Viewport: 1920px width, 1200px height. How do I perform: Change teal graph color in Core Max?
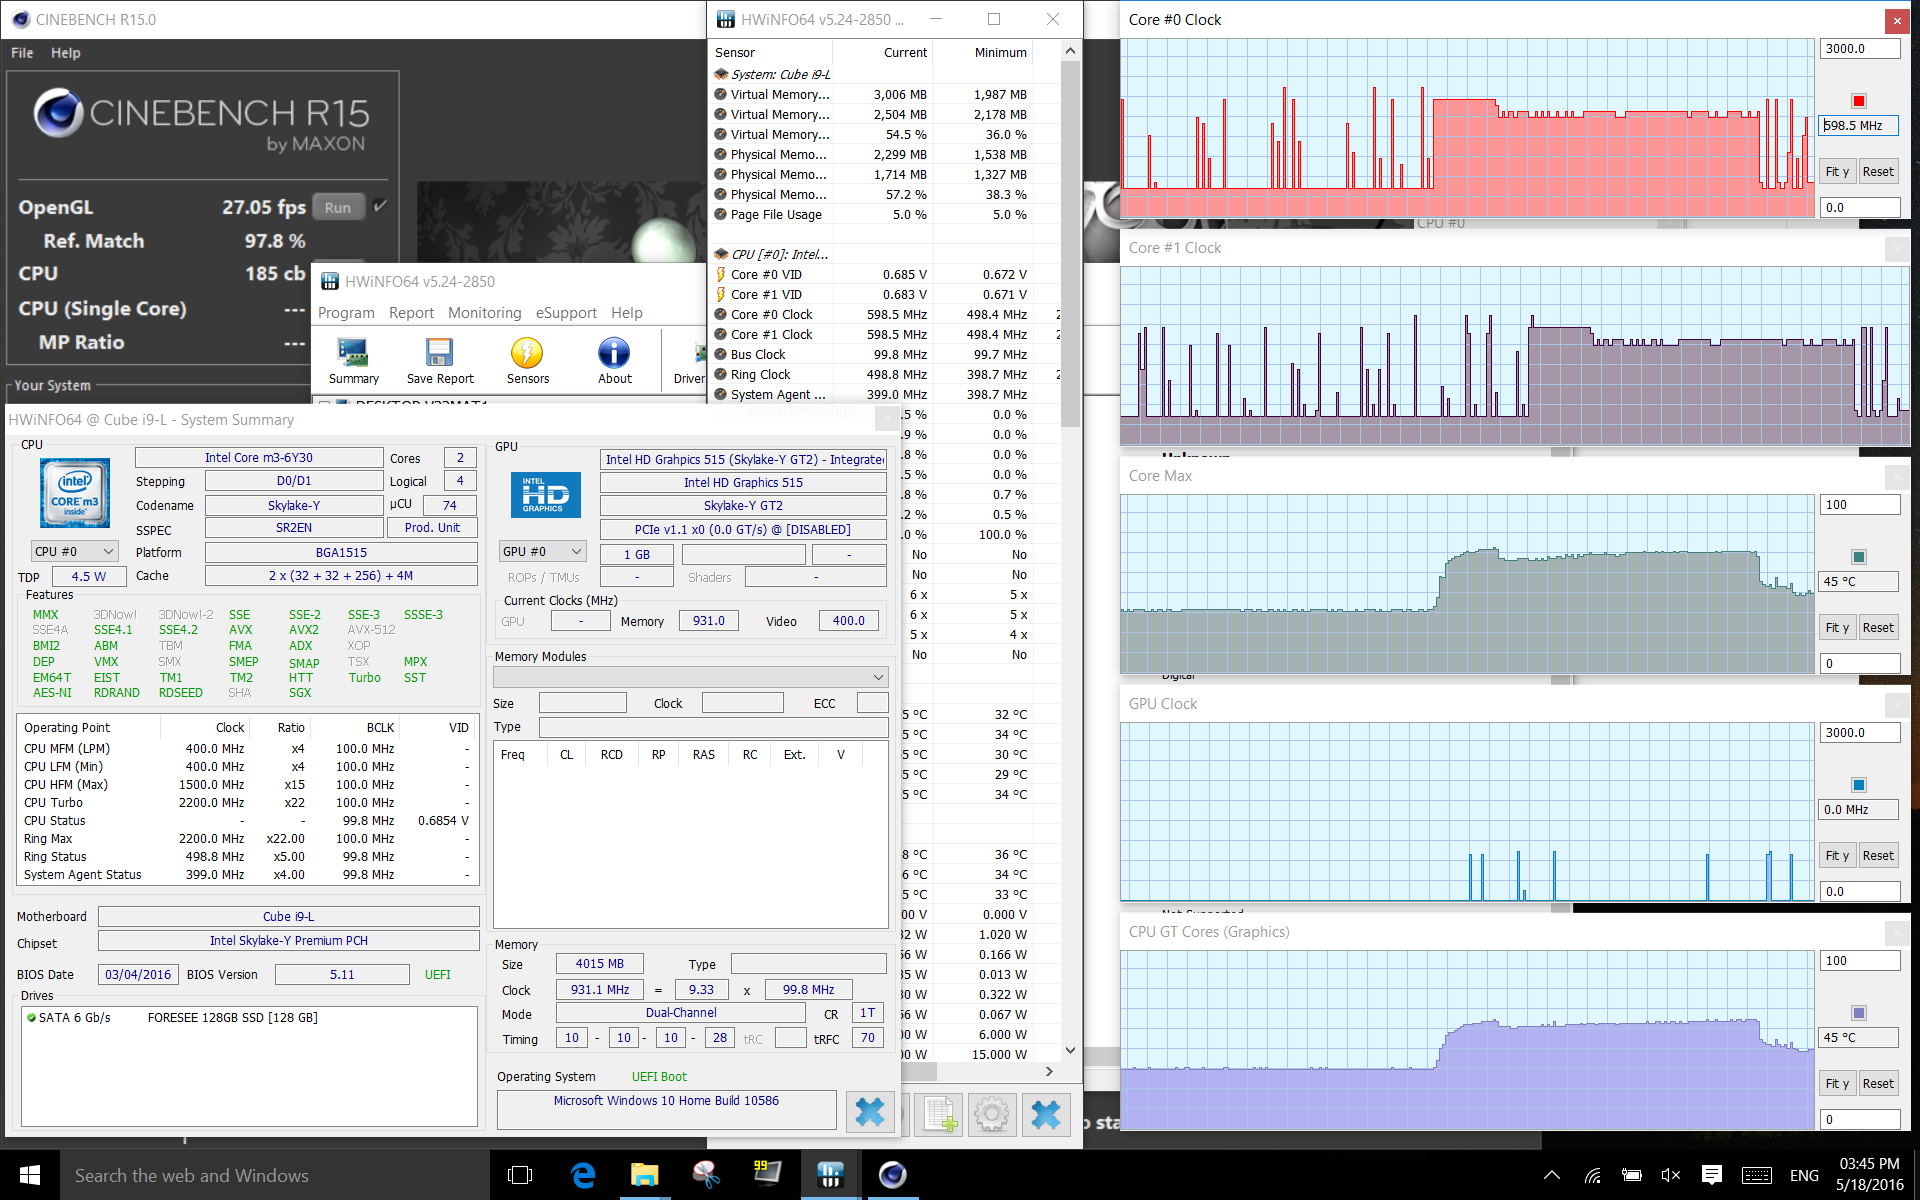point(1859,557)
